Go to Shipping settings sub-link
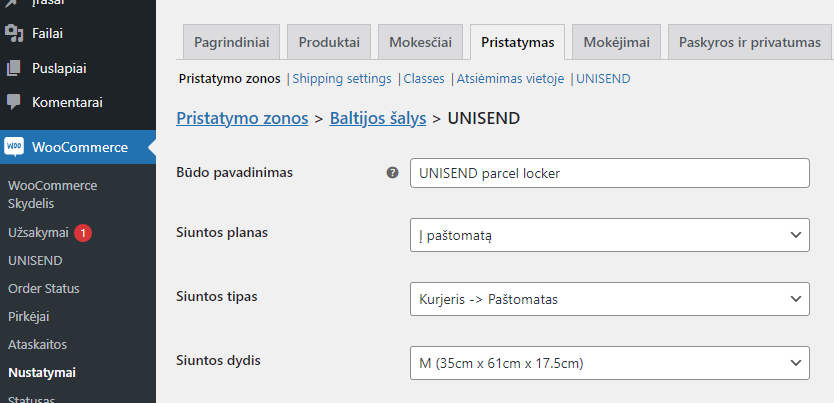Screen dimensions: 834x403 (342, 79)
